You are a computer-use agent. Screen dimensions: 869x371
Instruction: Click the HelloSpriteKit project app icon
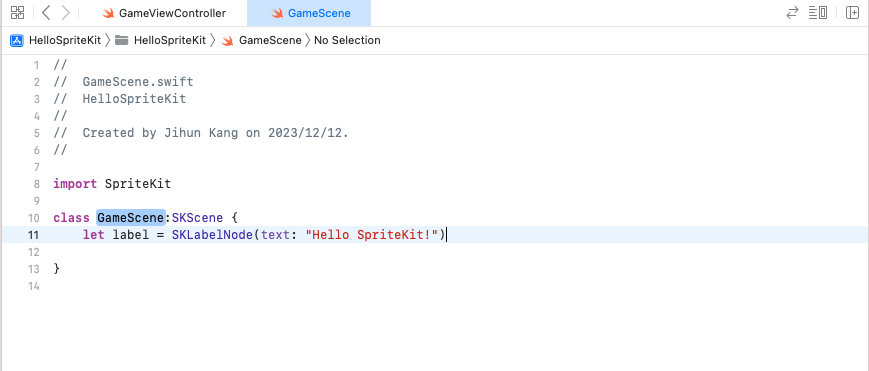click(x=17, y=40)
